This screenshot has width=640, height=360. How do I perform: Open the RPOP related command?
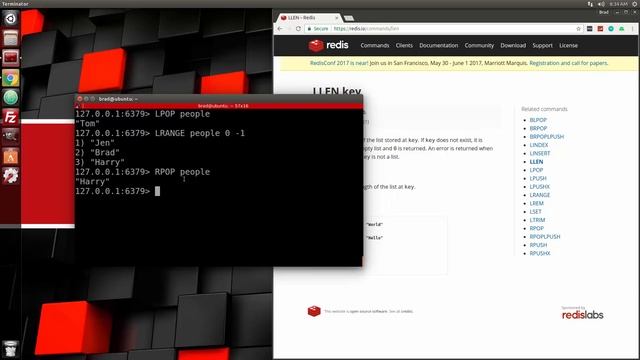click(536, 228)
